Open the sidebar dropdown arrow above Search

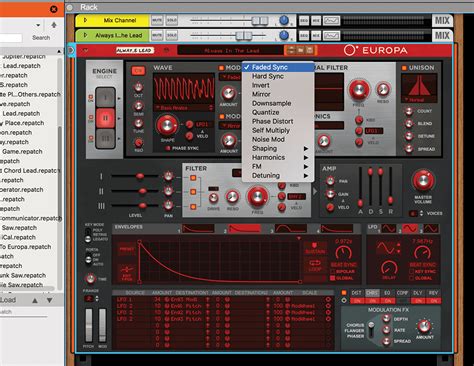pos(38,25)
